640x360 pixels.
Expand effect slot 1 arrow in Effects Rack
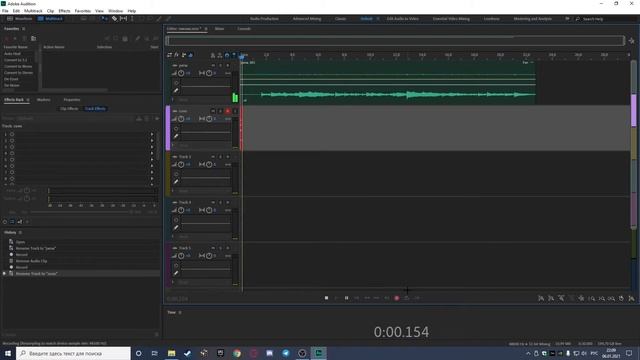coord(152,134)
